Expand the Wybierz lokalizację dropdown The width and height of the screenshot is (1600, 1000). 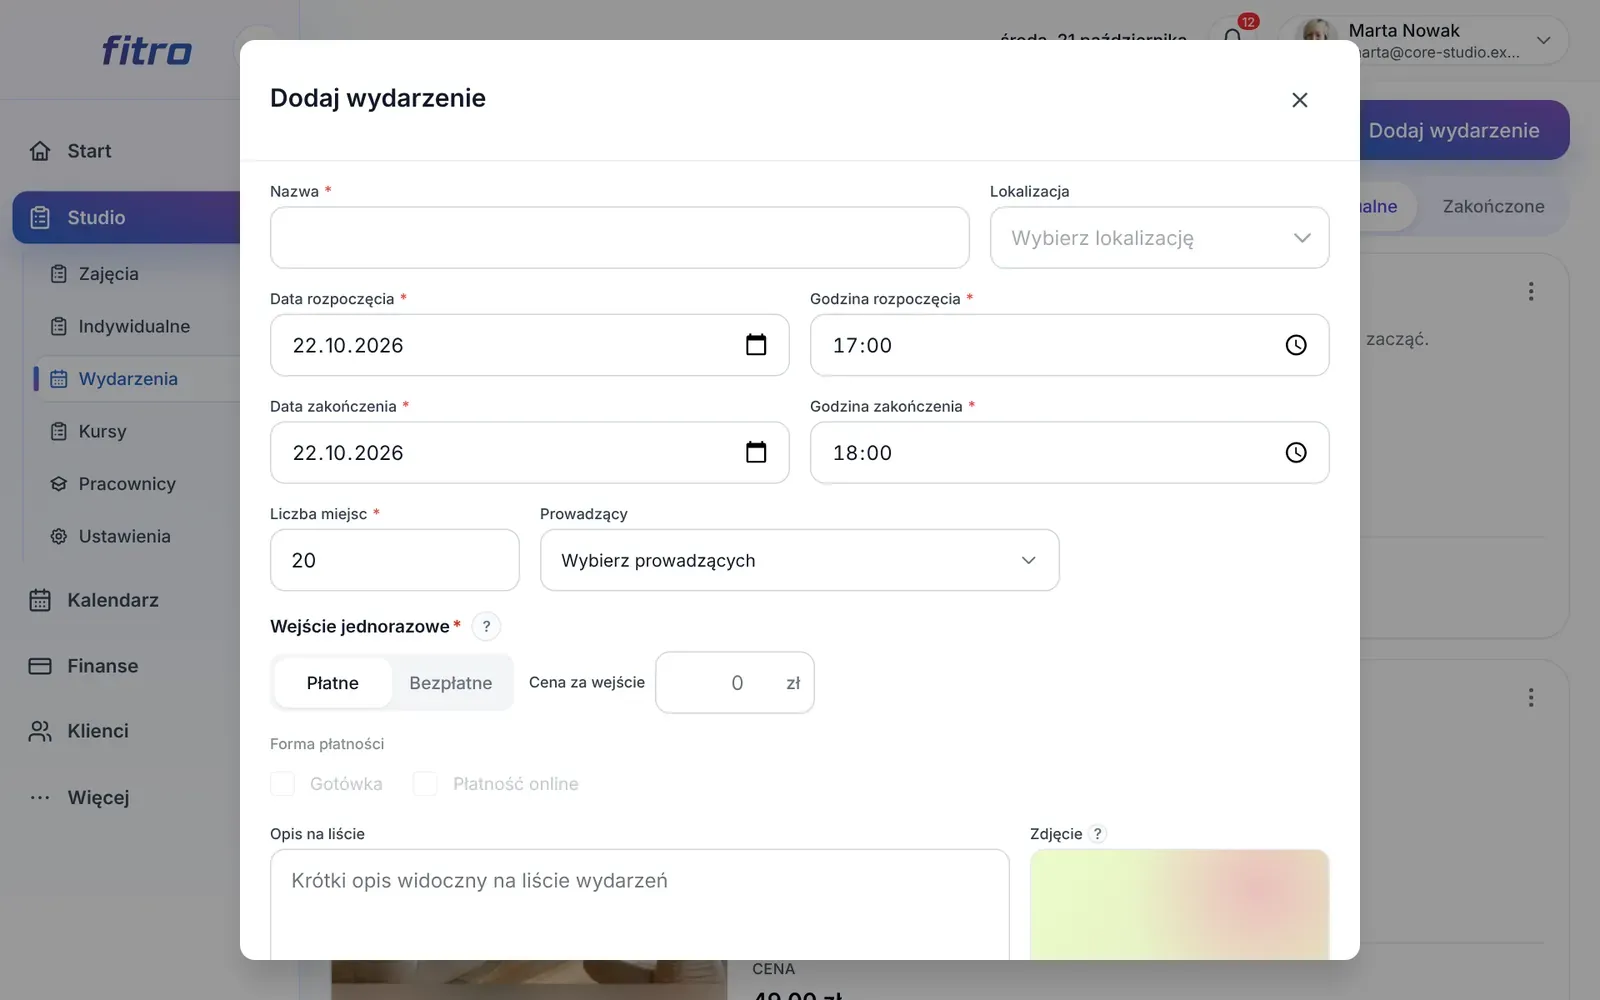[x=1159, y=238]
